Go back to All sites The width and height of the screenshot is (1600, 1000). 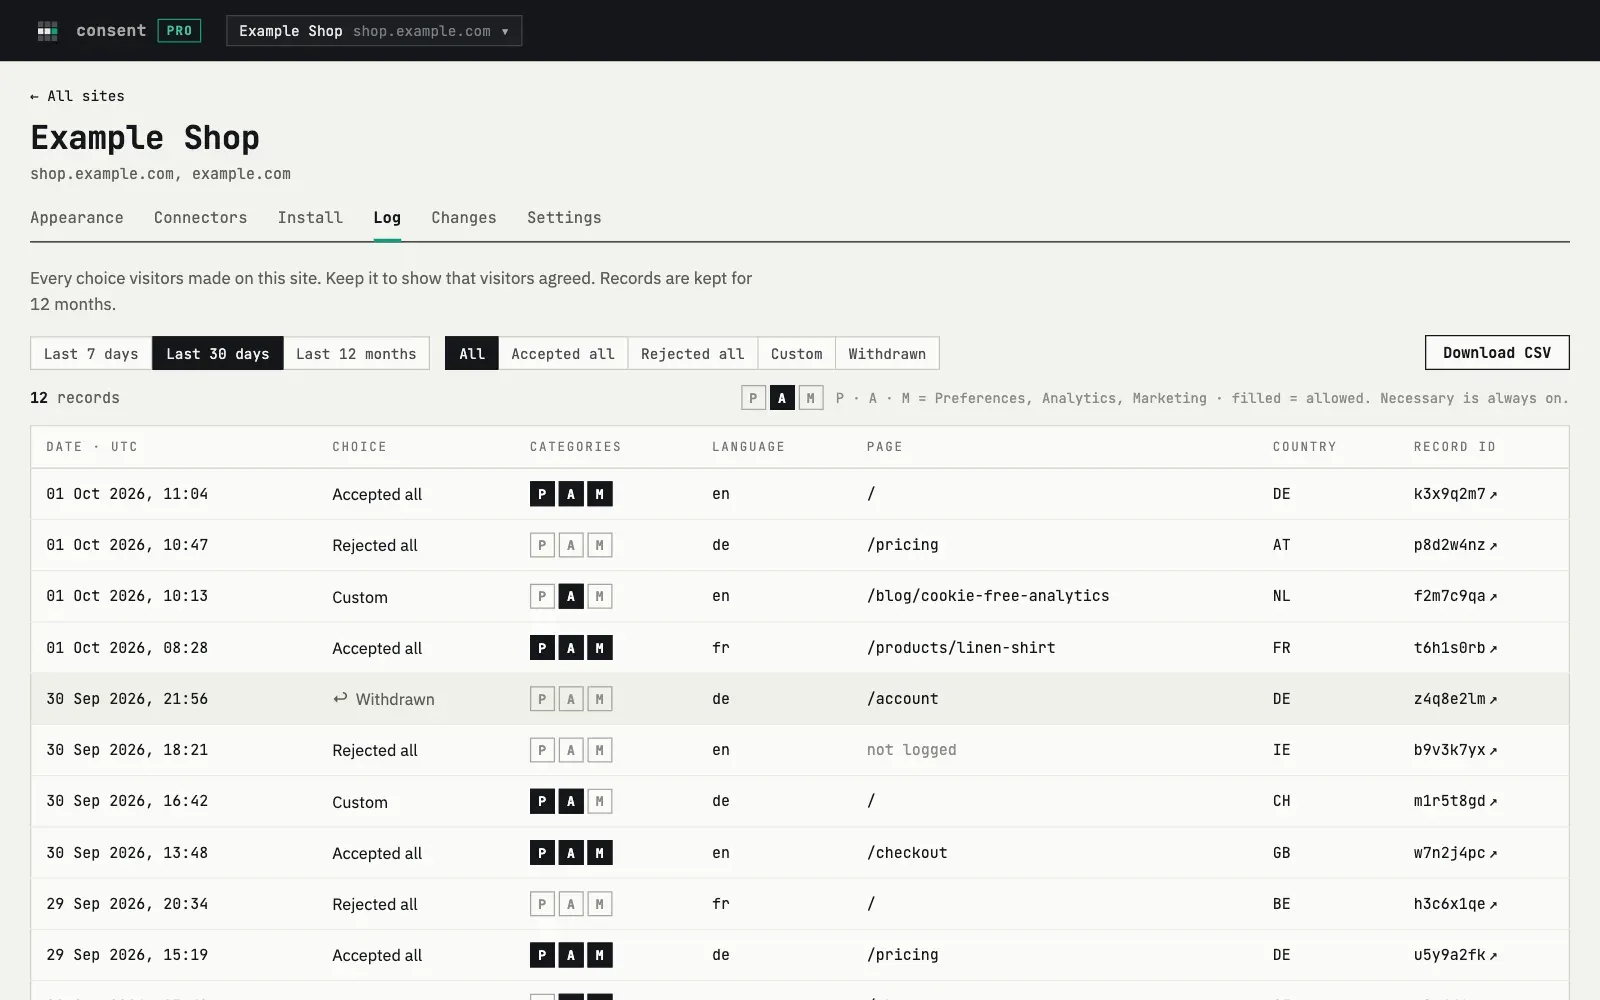77,96
